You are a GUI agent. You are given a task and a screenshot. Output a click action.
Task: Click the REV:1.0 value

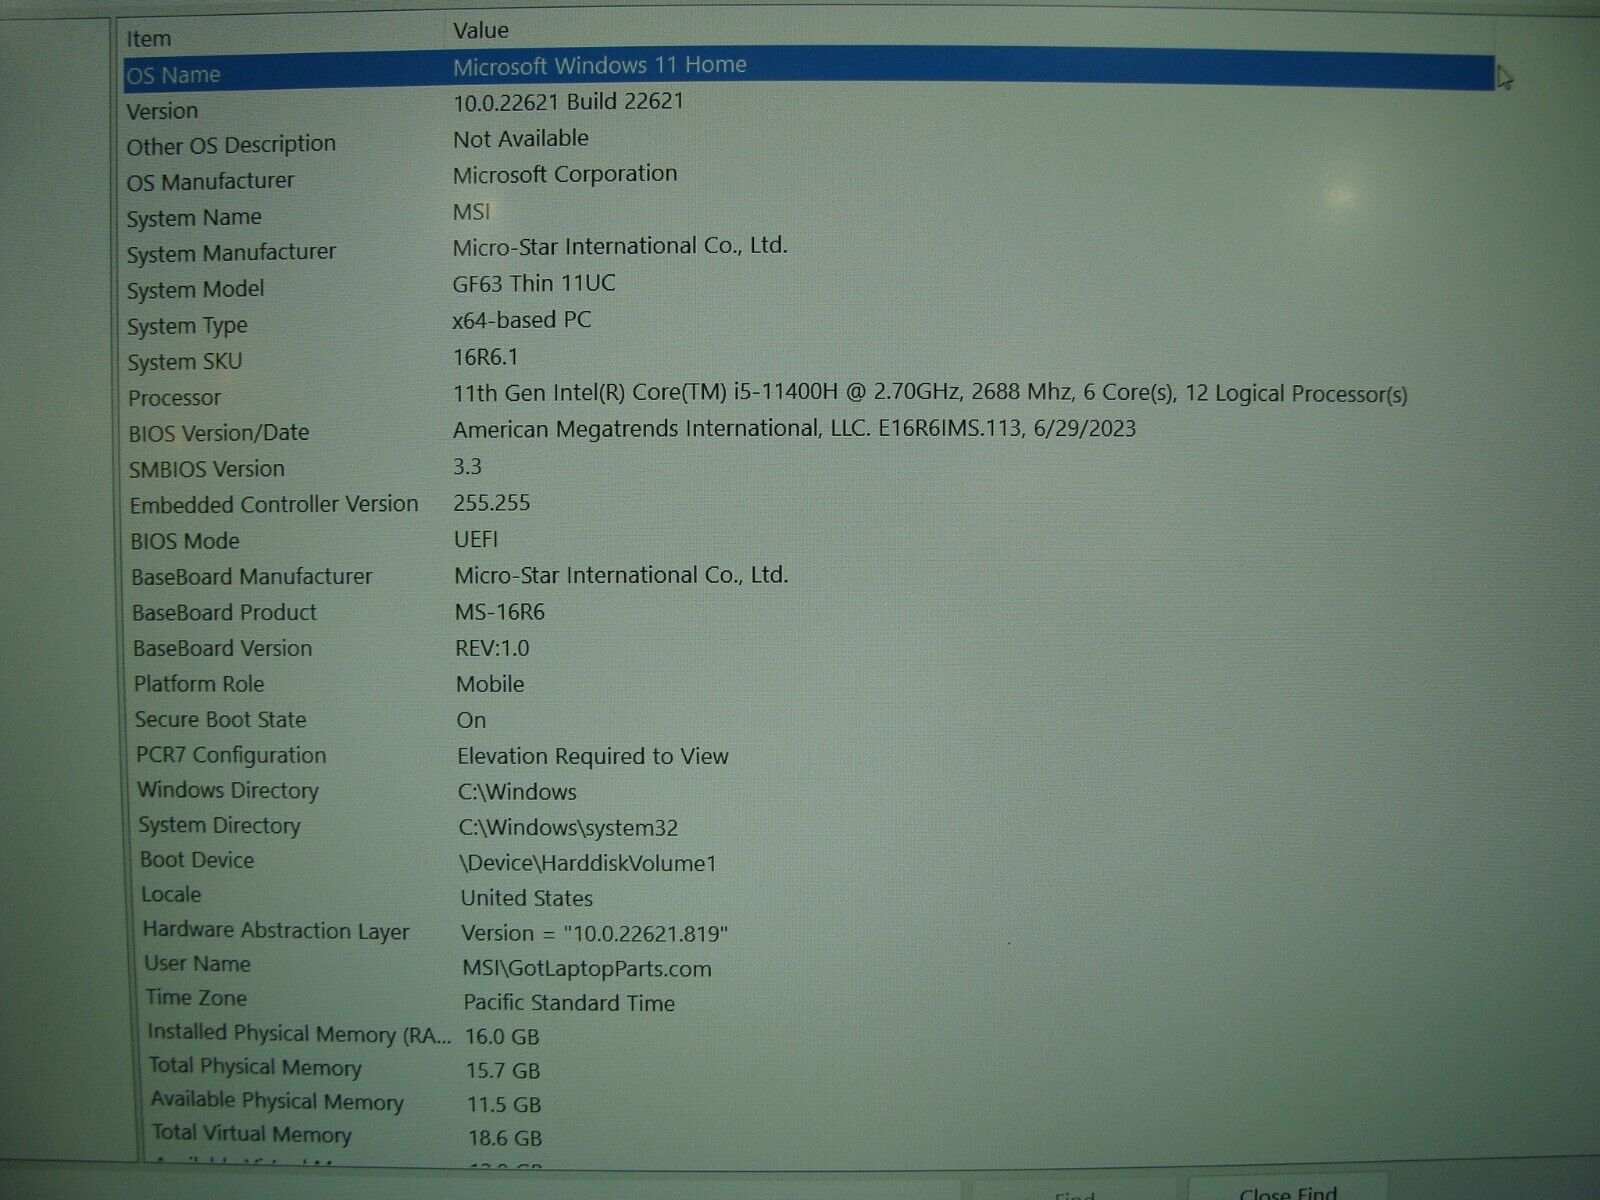coord(492,648)
